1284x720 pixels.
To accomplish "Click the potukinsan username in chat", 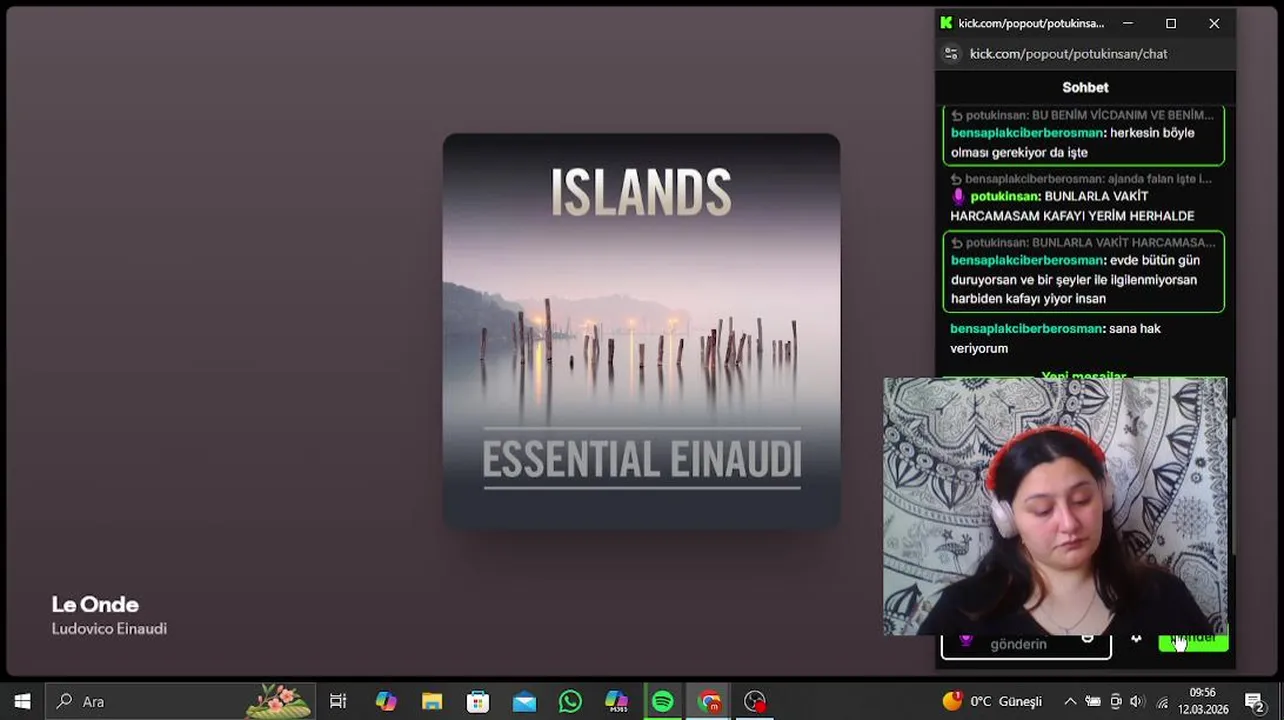I will [1005, 196].
